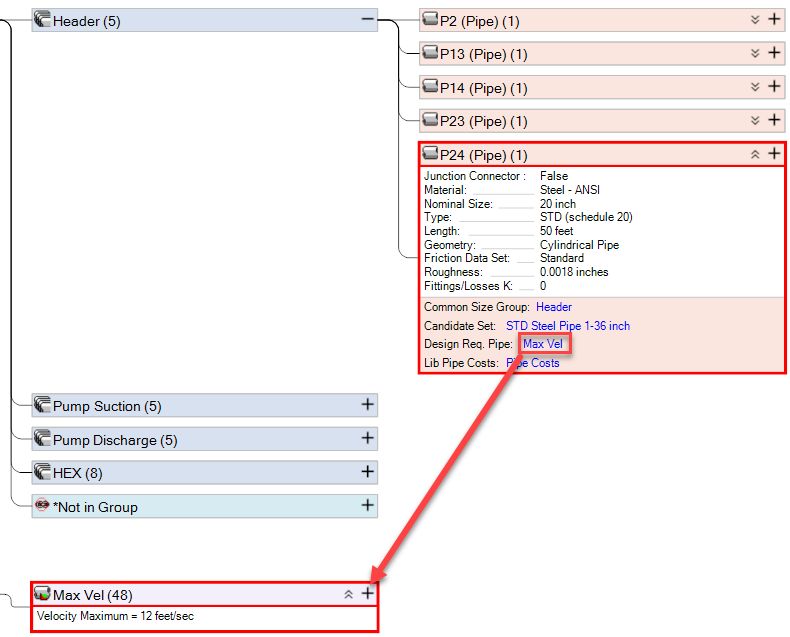The image size is (790, 637).
Task: Click the HEX group icon
Action: (42, 471)
